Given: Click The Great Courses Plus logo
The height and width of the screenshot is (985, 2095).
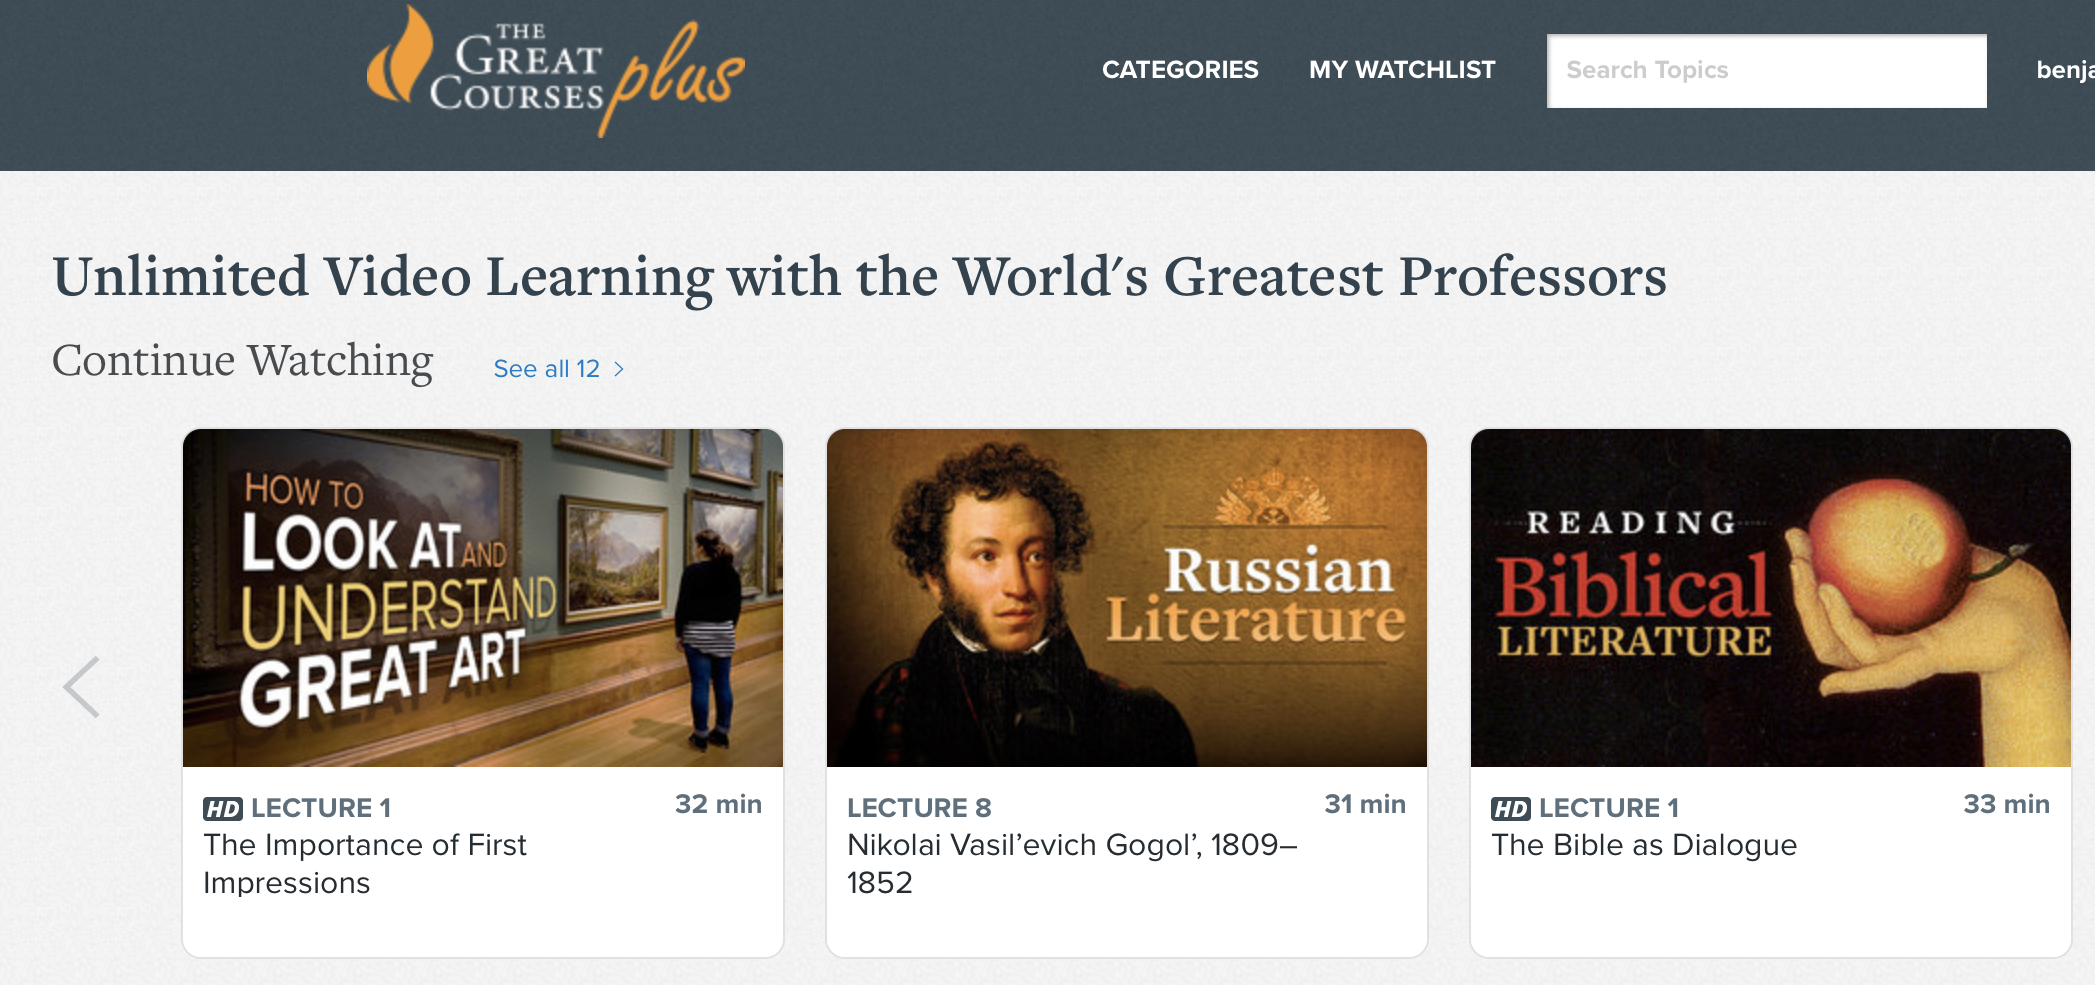Looking at the screenshot, I should [555, 72].
